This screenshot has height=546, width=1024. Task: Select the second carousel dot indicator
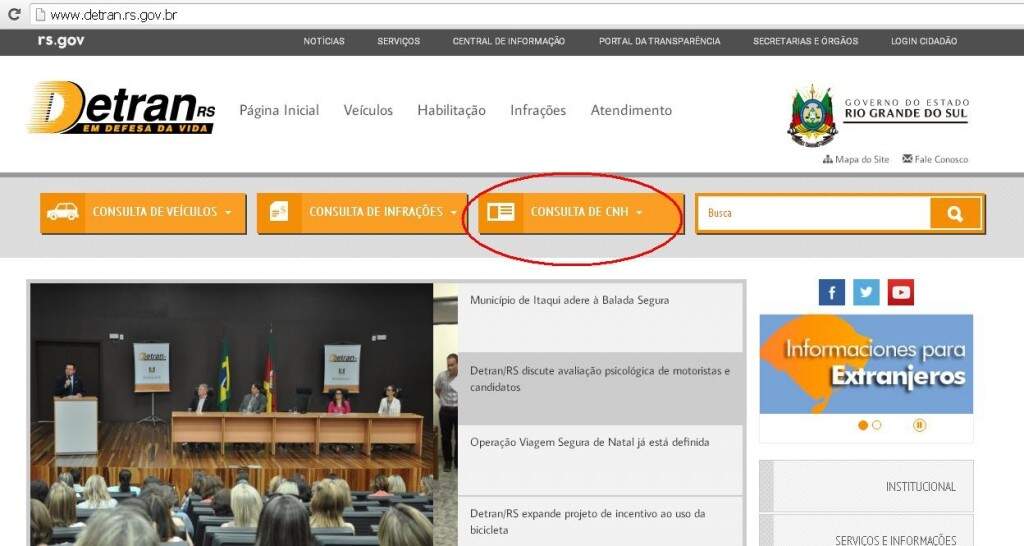click(x=877, y=425)
